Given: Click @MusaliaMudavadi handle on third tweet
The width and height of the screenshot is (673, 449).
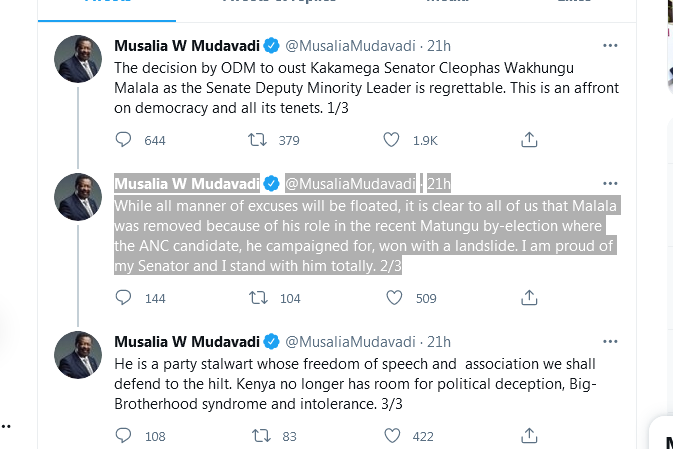Looking at the screenshot, I should [x=350, y=342].
